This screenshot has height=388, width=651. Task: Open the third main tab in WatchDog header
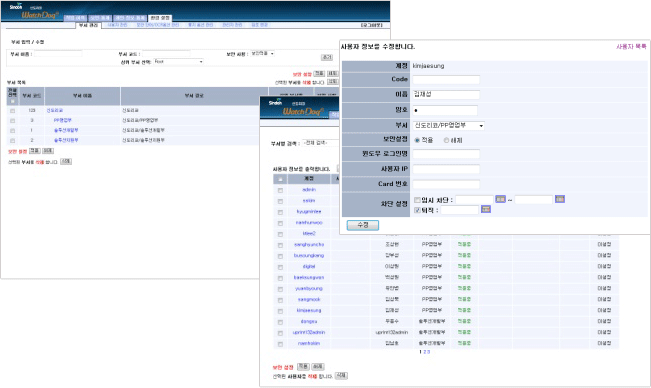[x=130, y=18]
